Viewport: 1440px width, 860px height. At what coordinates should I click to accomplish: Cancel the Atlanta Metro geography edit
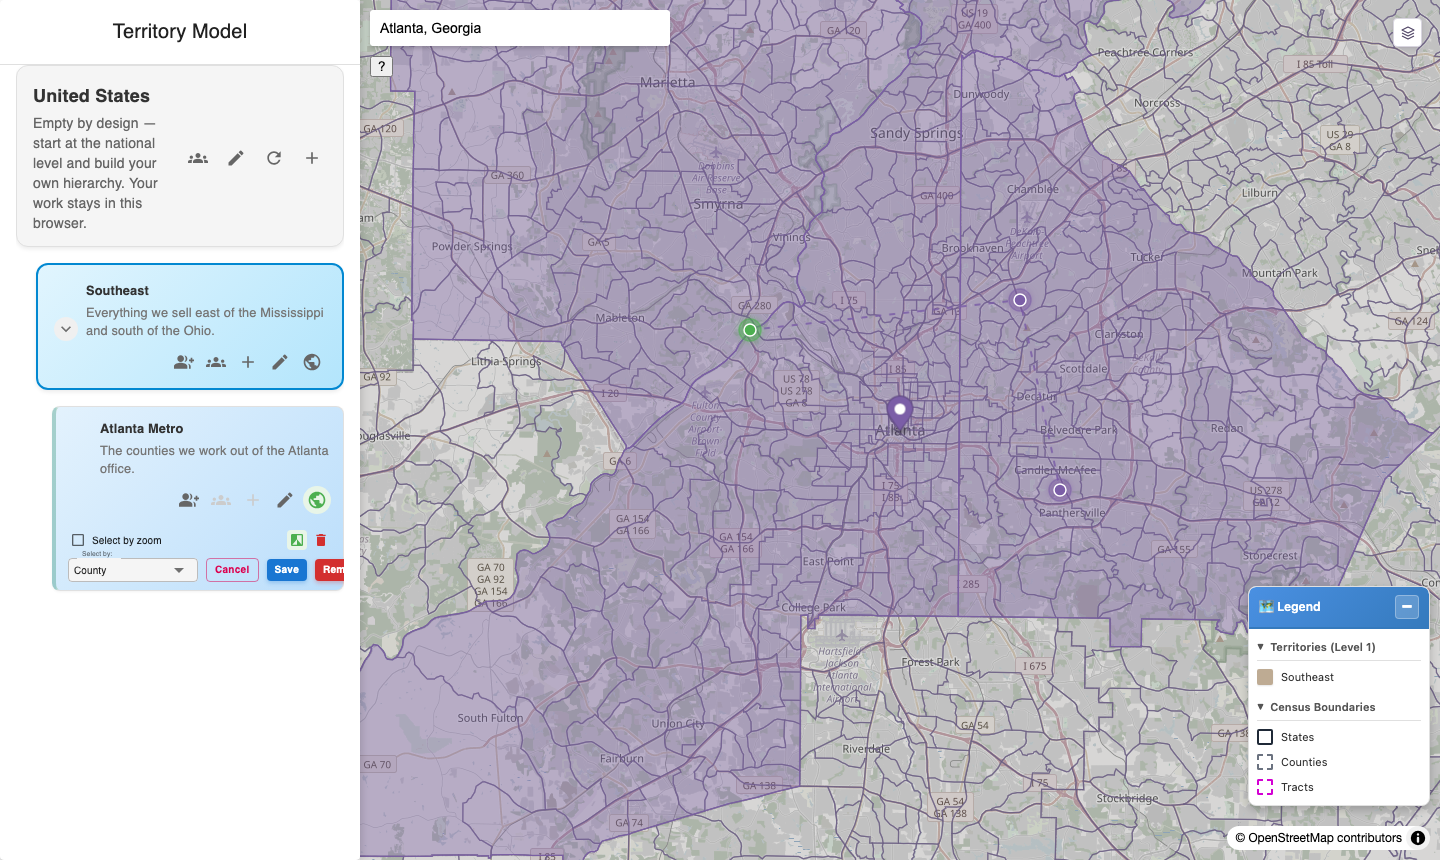click(x=232, y=570)
